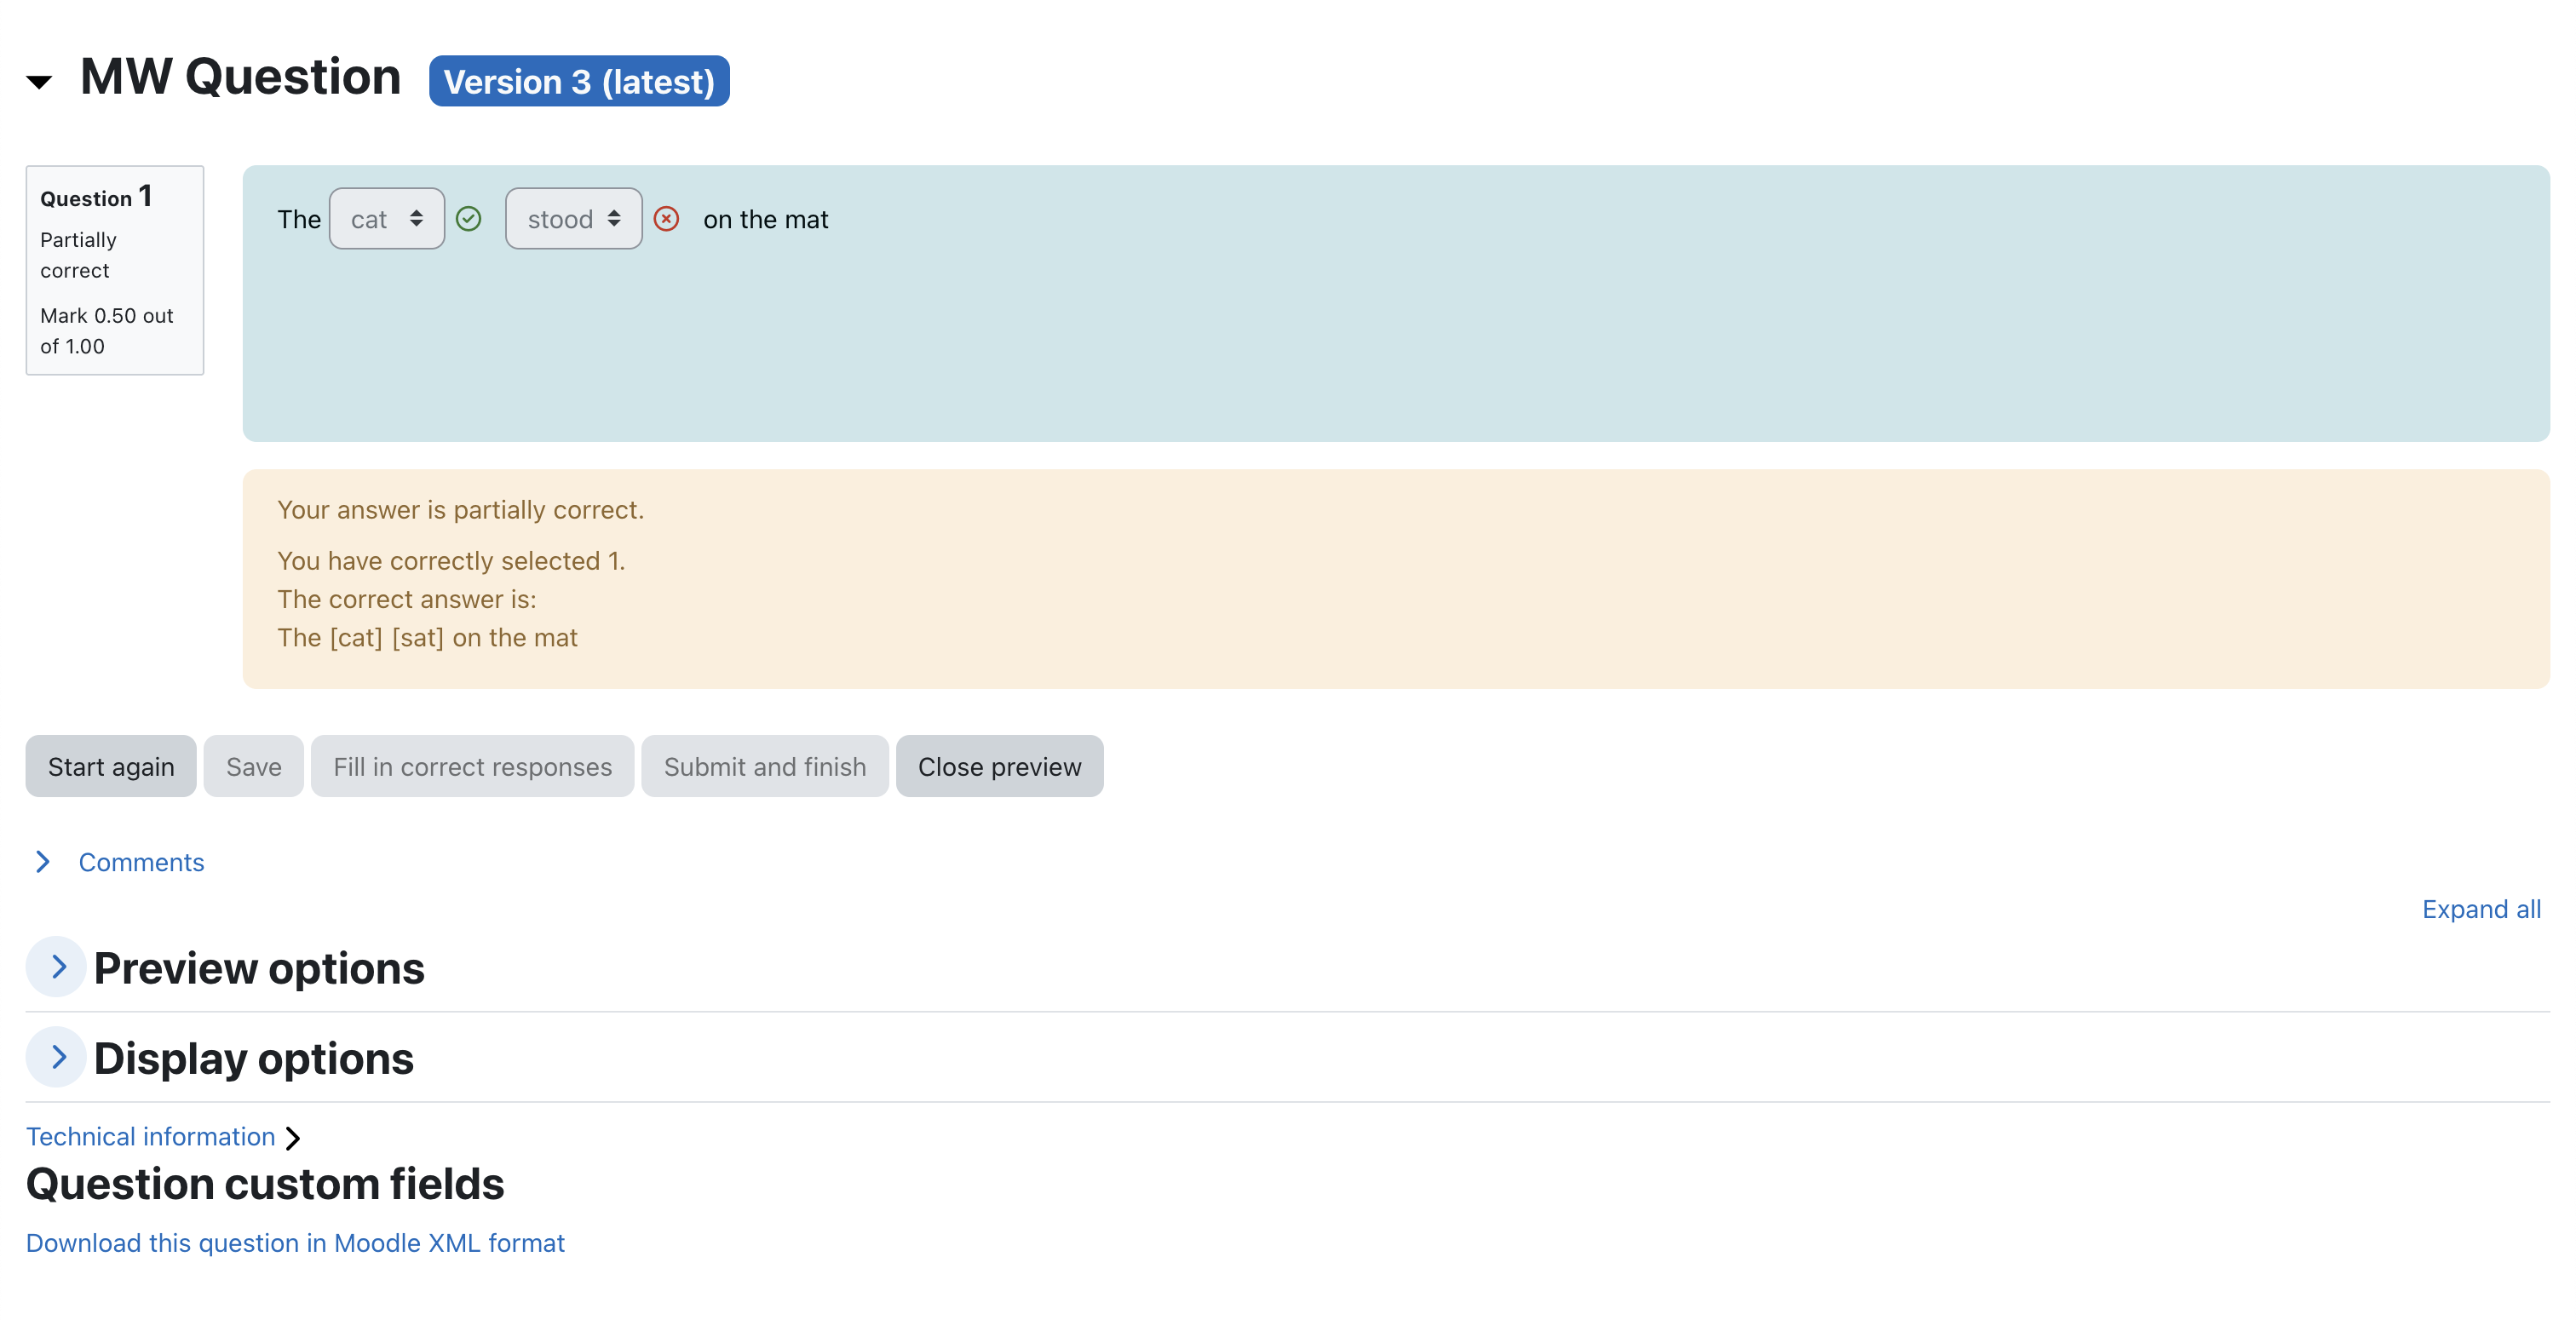Click the Save button
2576x1320 pixels.
coord(254,767)
